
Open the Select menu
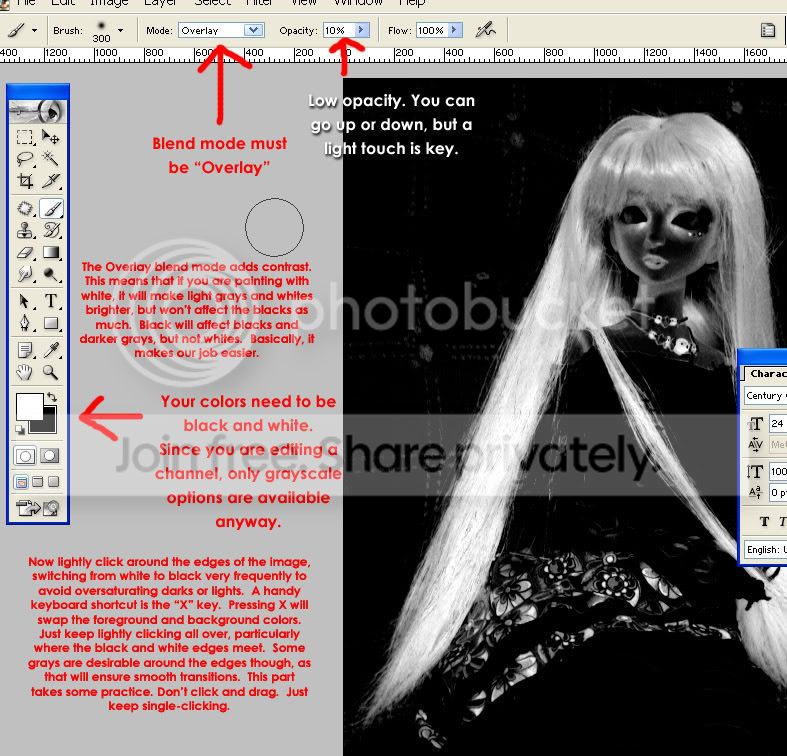212,3
